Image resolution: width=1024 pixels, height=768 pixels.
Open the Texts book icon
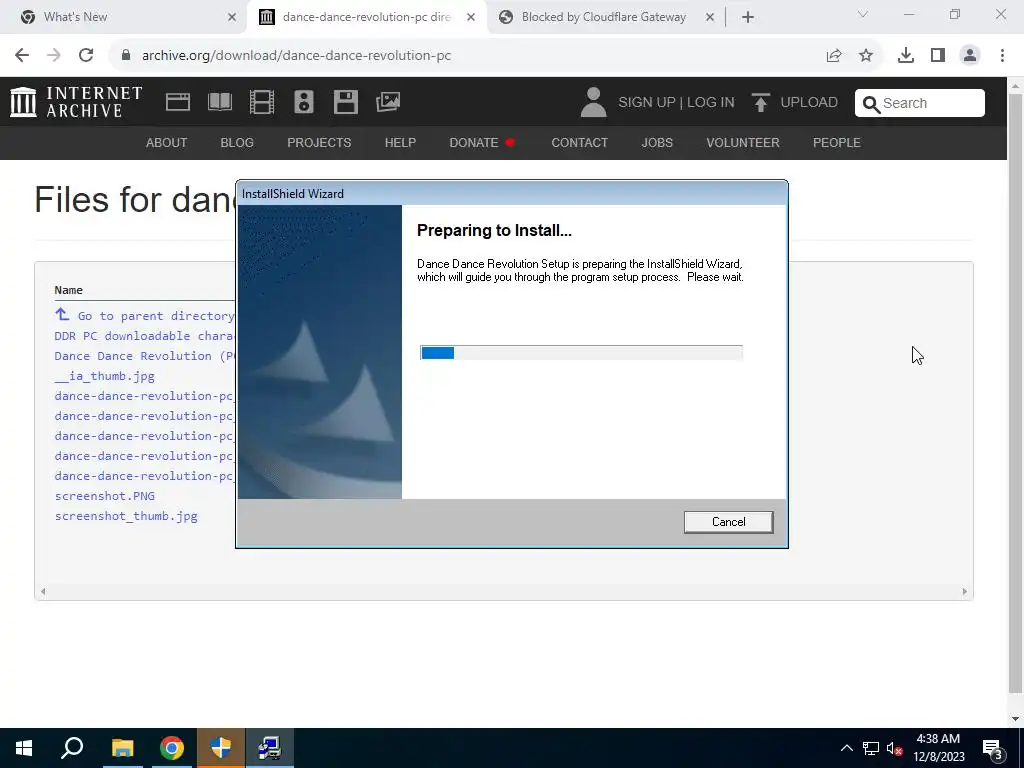(220, 102)
